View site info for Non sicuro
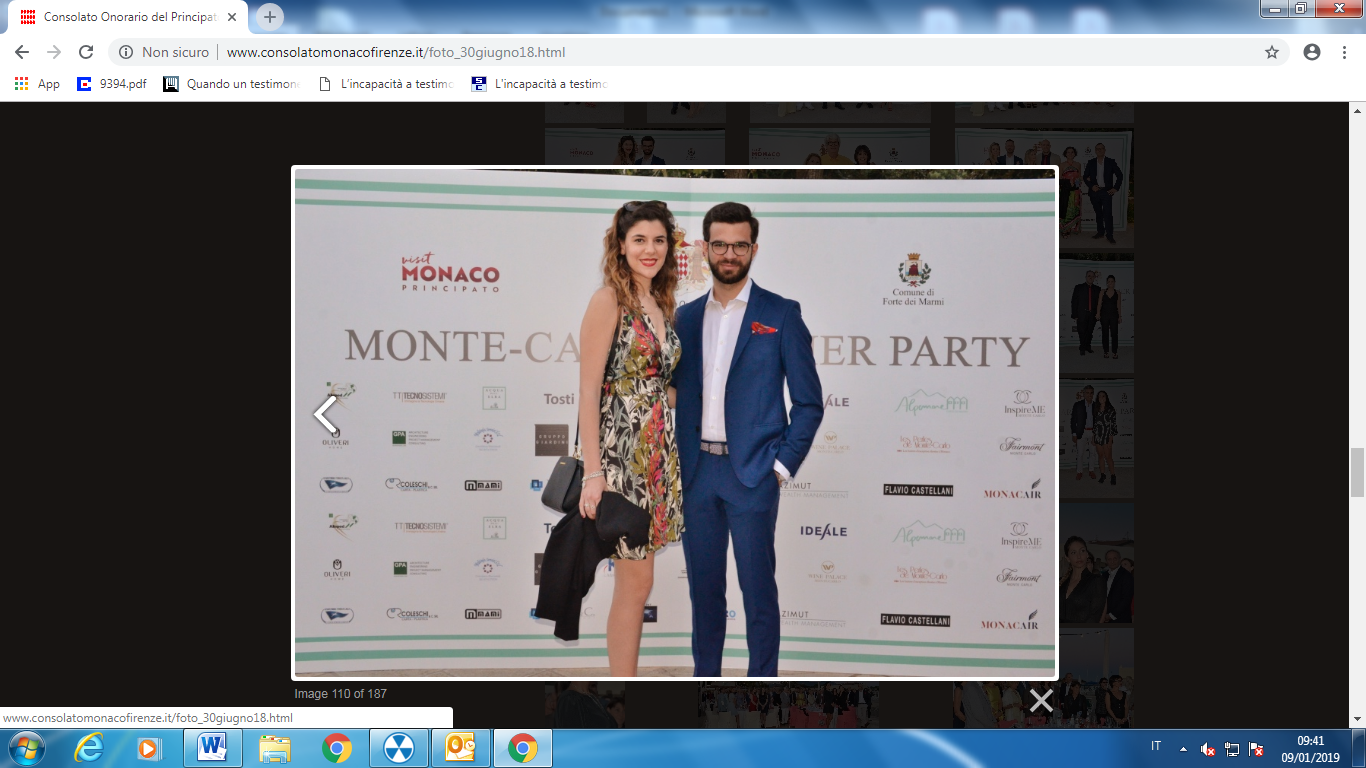The width and height of the screenshot is (1366, 768). coord(164,52)
